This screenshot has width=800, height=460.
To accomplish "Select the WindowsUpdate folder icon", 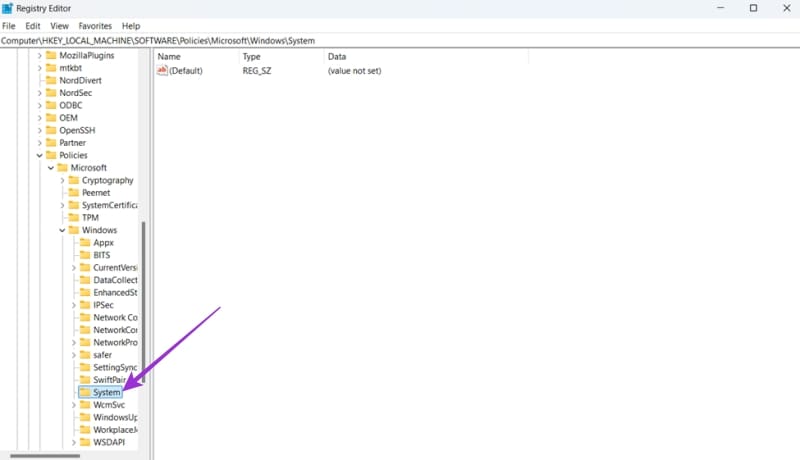I will pos(85,417).
